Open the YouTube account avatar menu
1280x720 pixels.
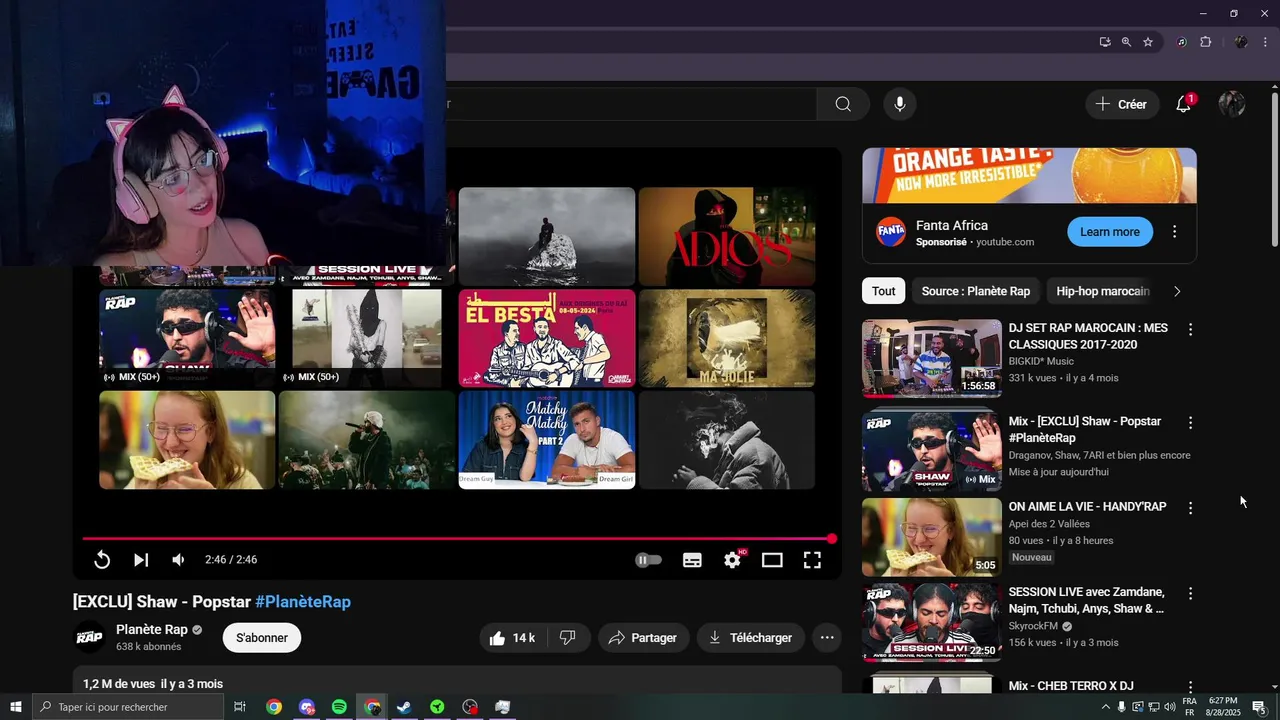(1232, 104)
